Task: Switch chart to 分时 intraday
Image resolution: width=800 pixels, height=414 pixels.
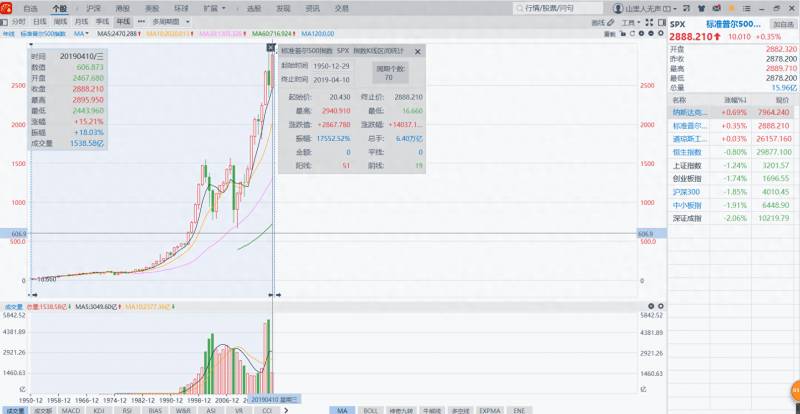Action: [18, 22]
